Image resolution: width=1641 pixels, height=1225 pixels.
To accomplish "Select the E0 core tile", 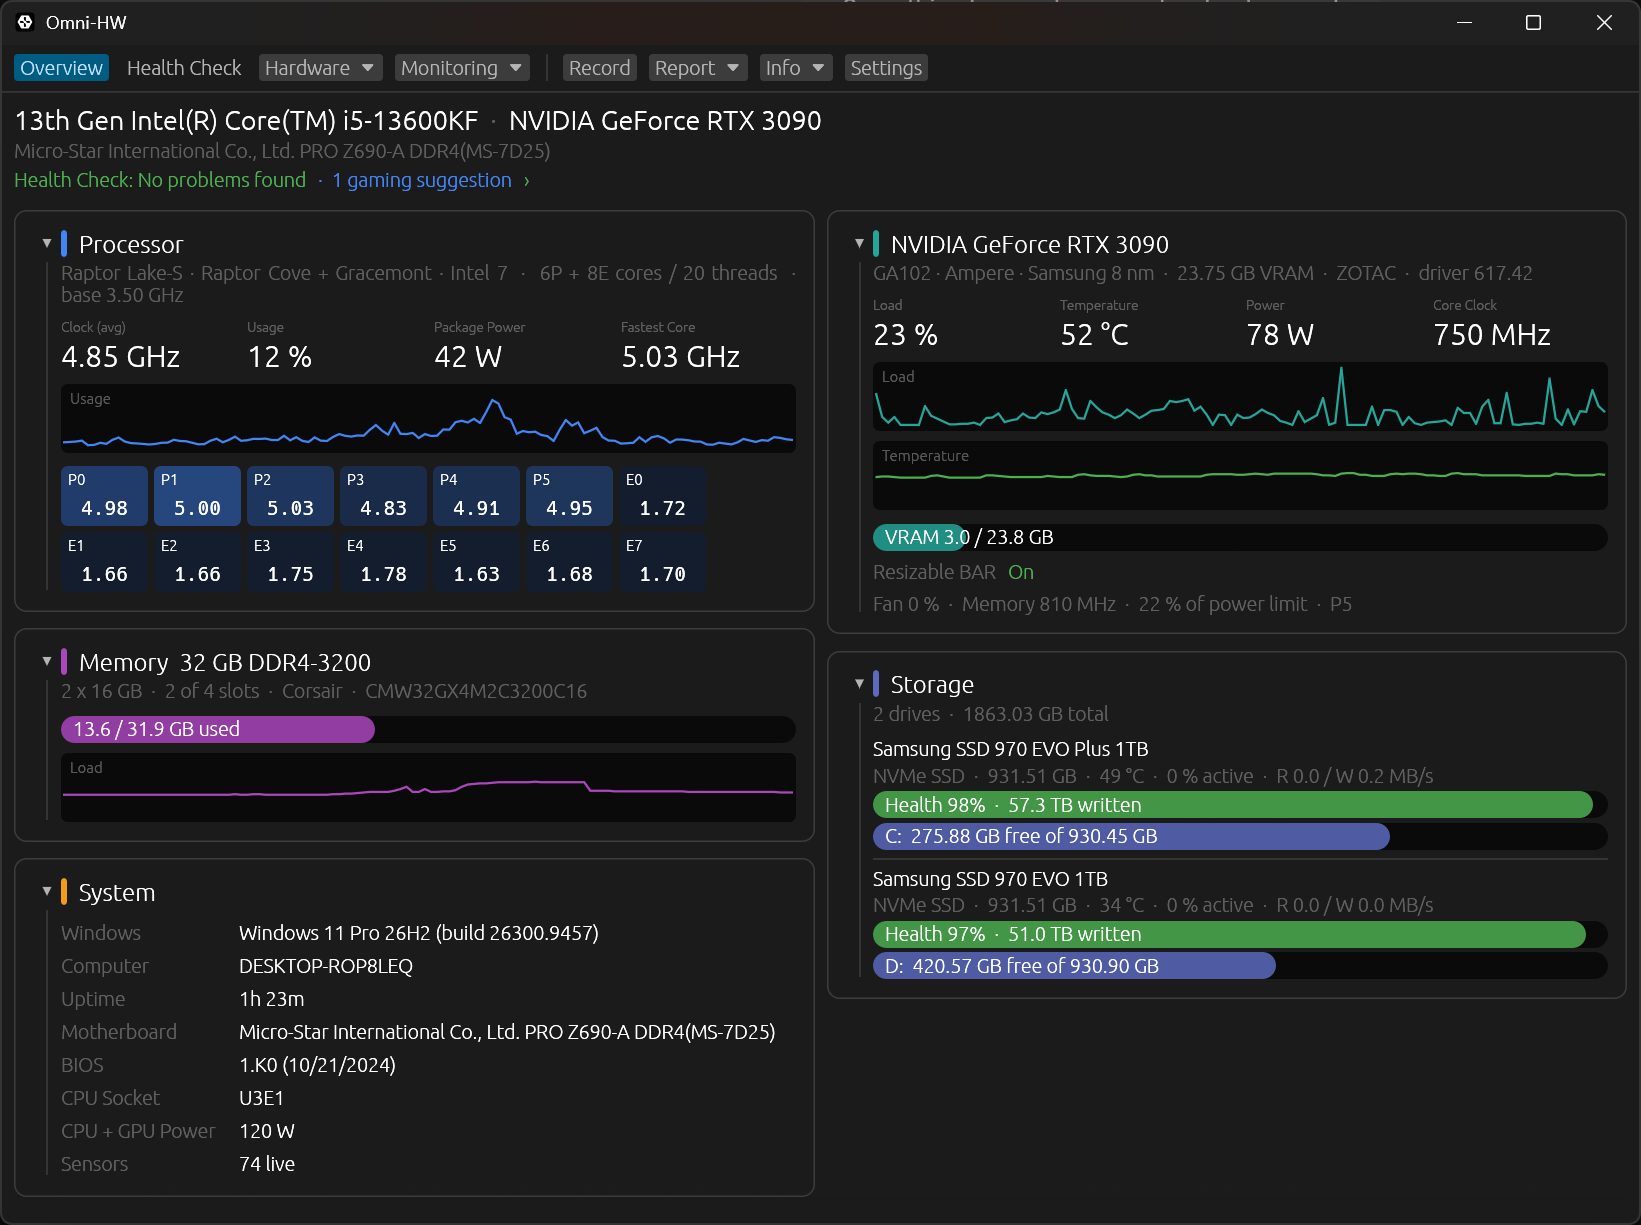I will point(662,496).
